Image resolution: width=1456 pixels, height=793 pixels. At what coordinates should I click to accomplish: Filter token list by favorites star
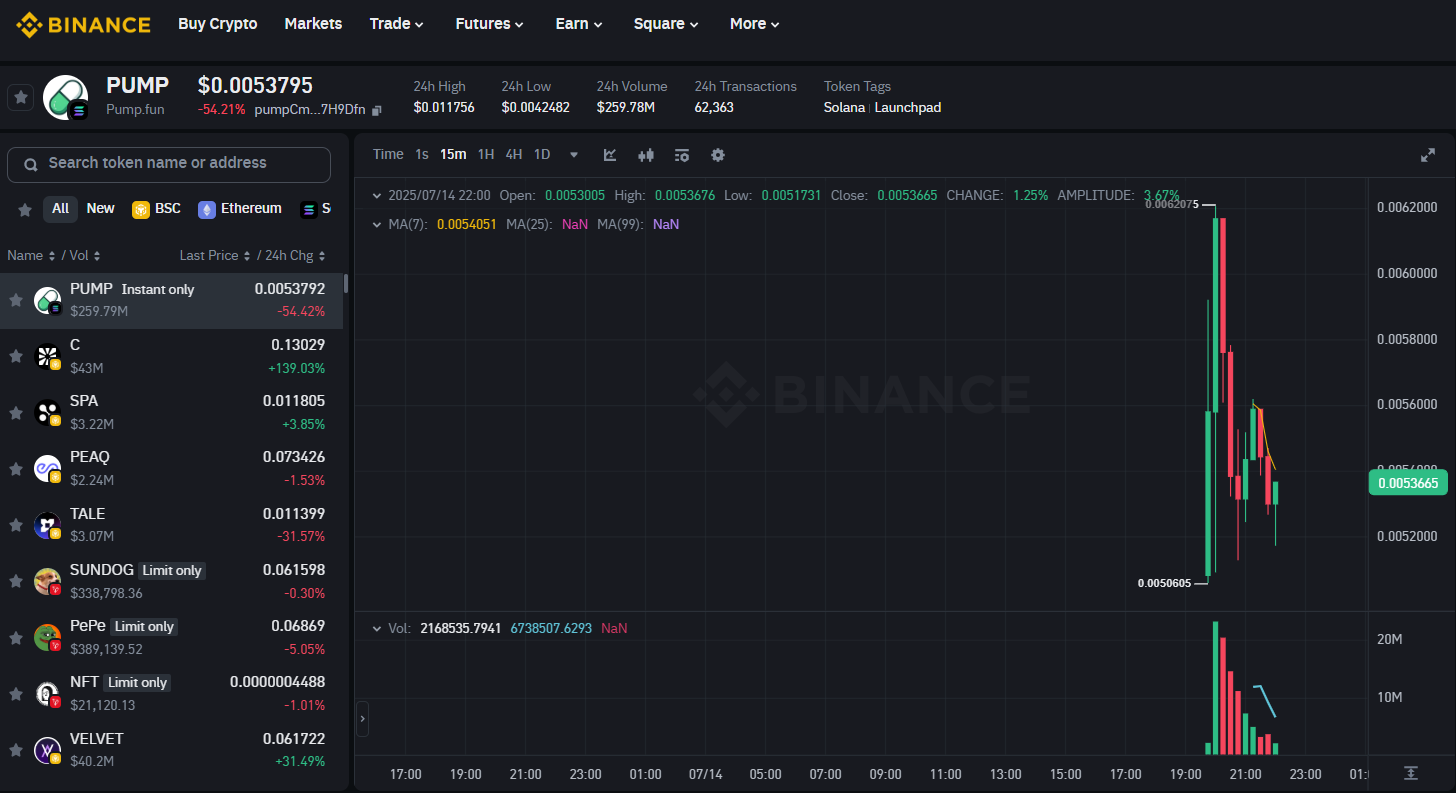pyautogui.click(x=25, y=209)
